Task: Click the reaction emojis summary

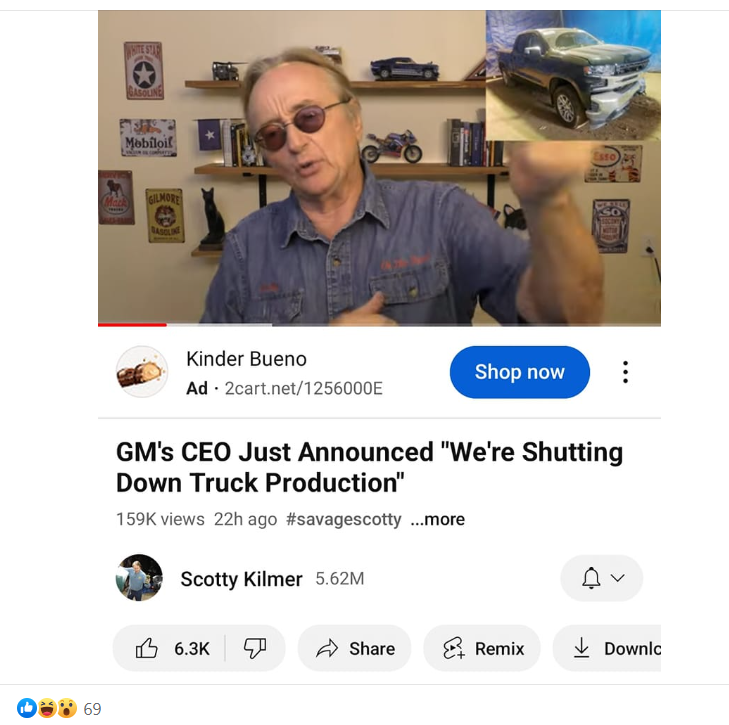Action: 47,709
